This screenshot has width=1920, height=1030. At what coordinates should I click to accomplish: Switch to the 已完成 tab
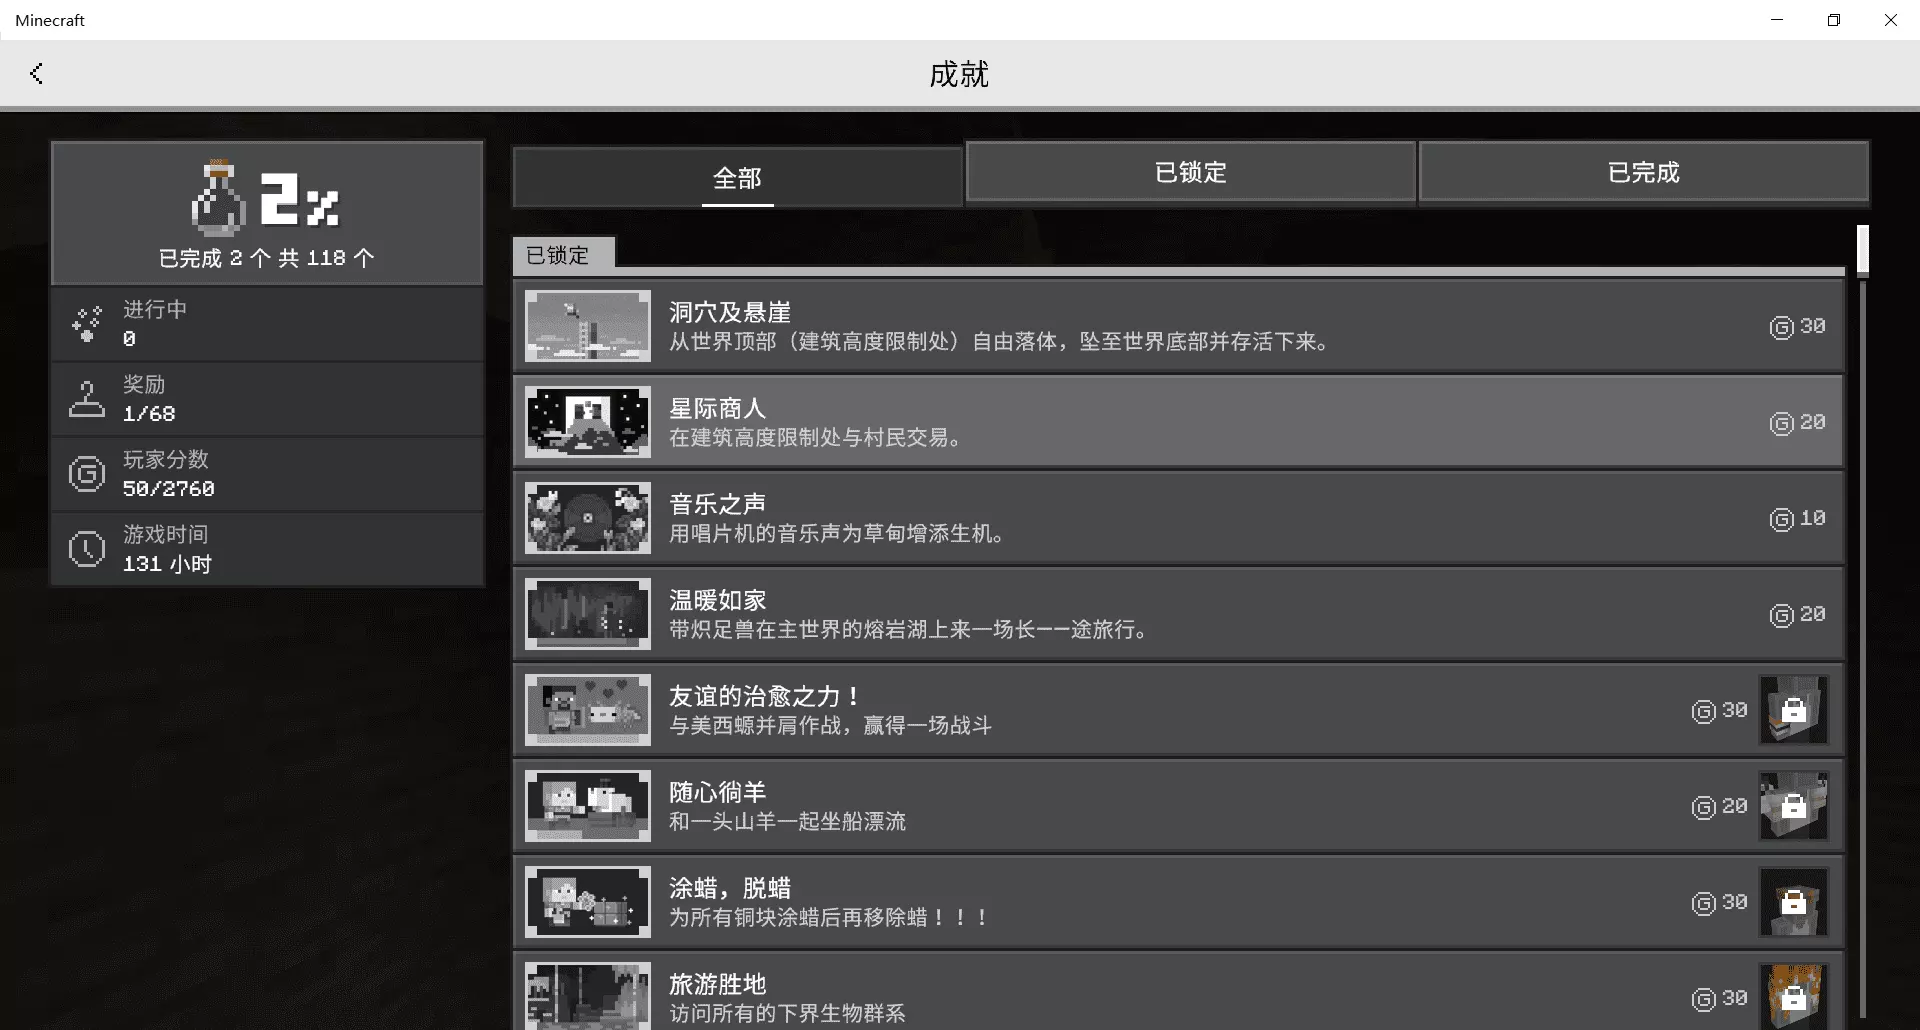[x=1643, y=172]
